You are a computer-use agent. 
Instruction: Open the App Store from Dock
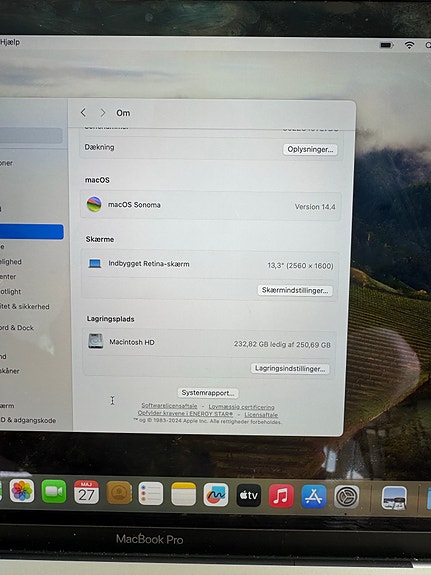(x=314, y=496)
